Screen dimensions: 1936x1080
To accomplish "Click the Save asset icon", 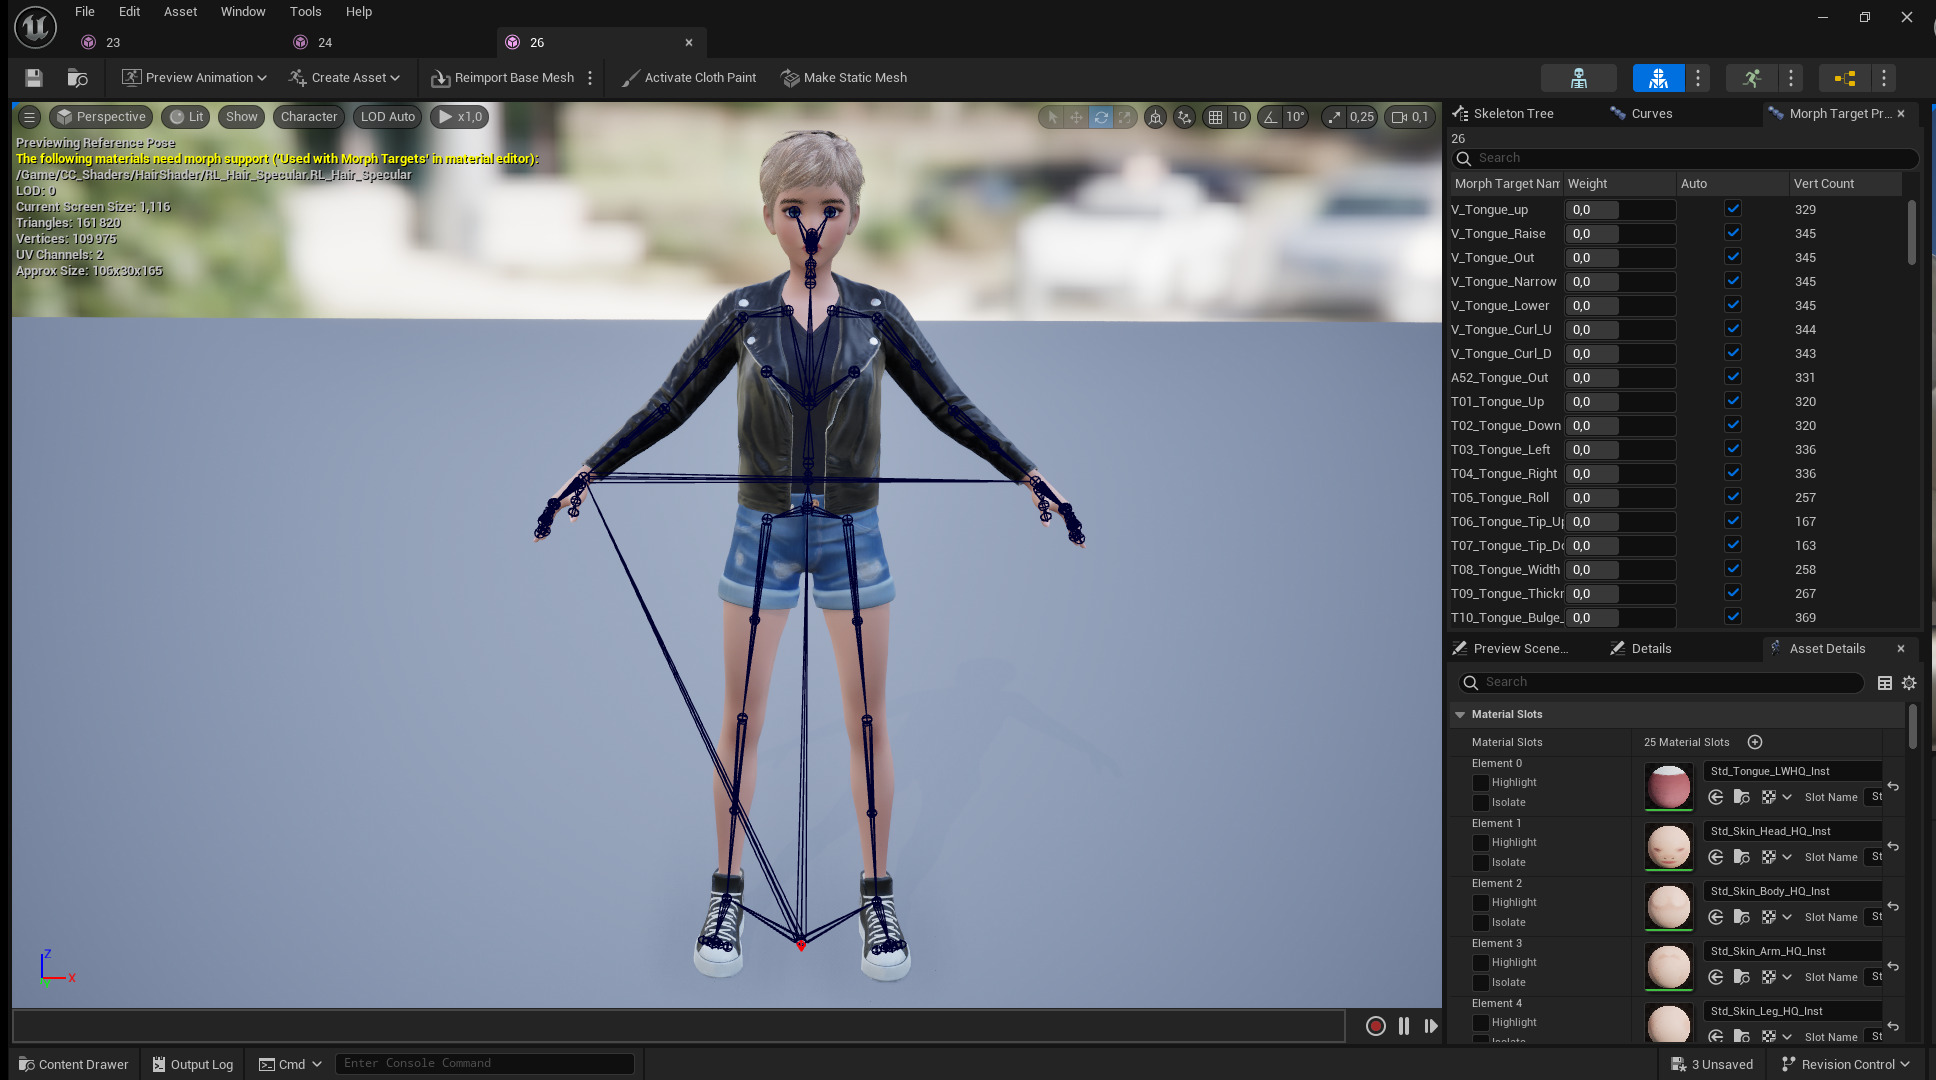I will (34, 78).
